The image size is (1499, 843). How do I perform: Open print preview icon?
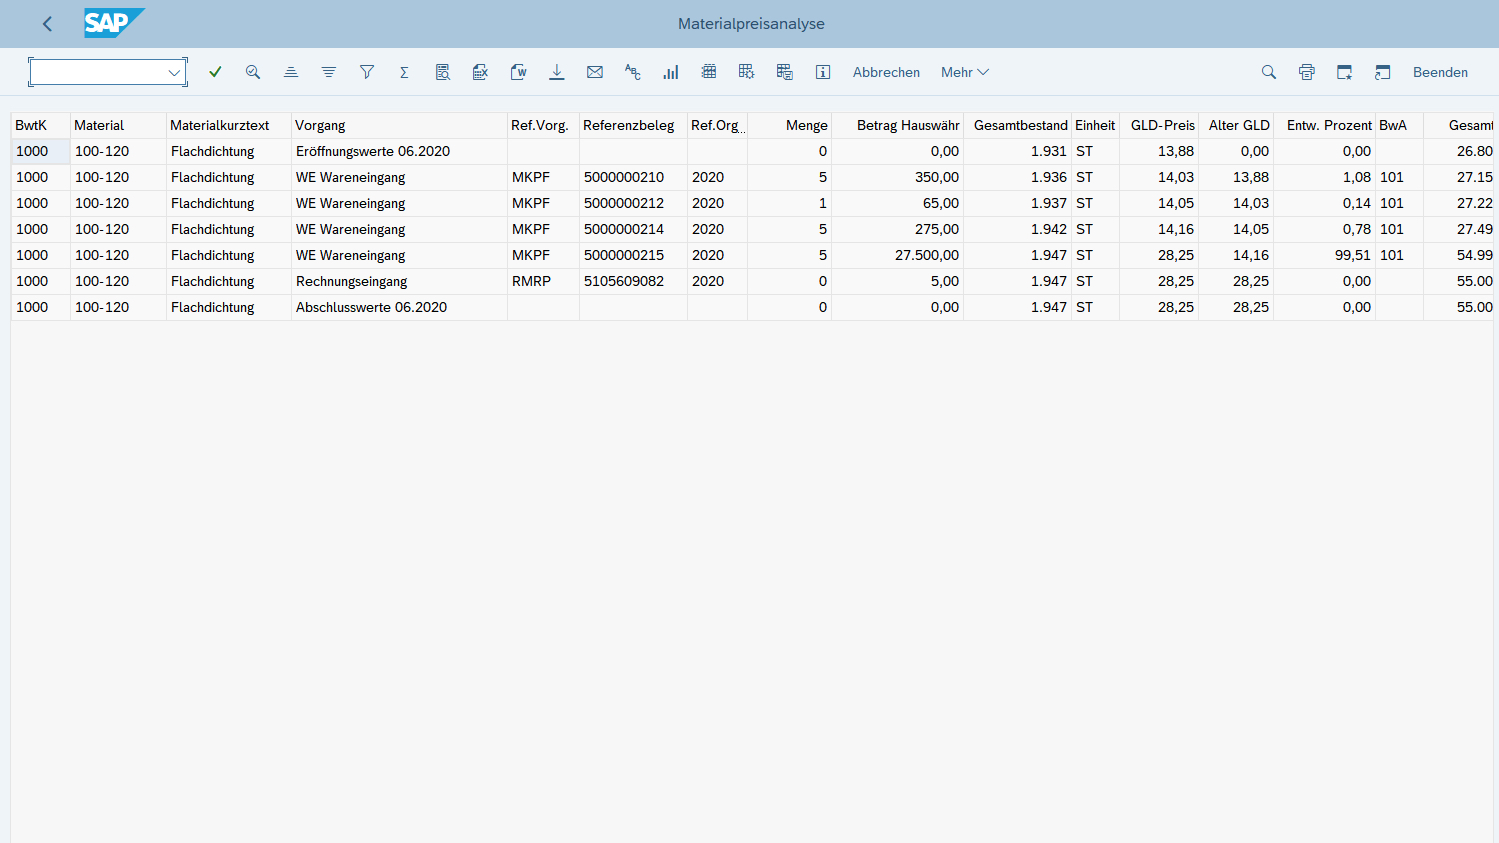(443, 72)
